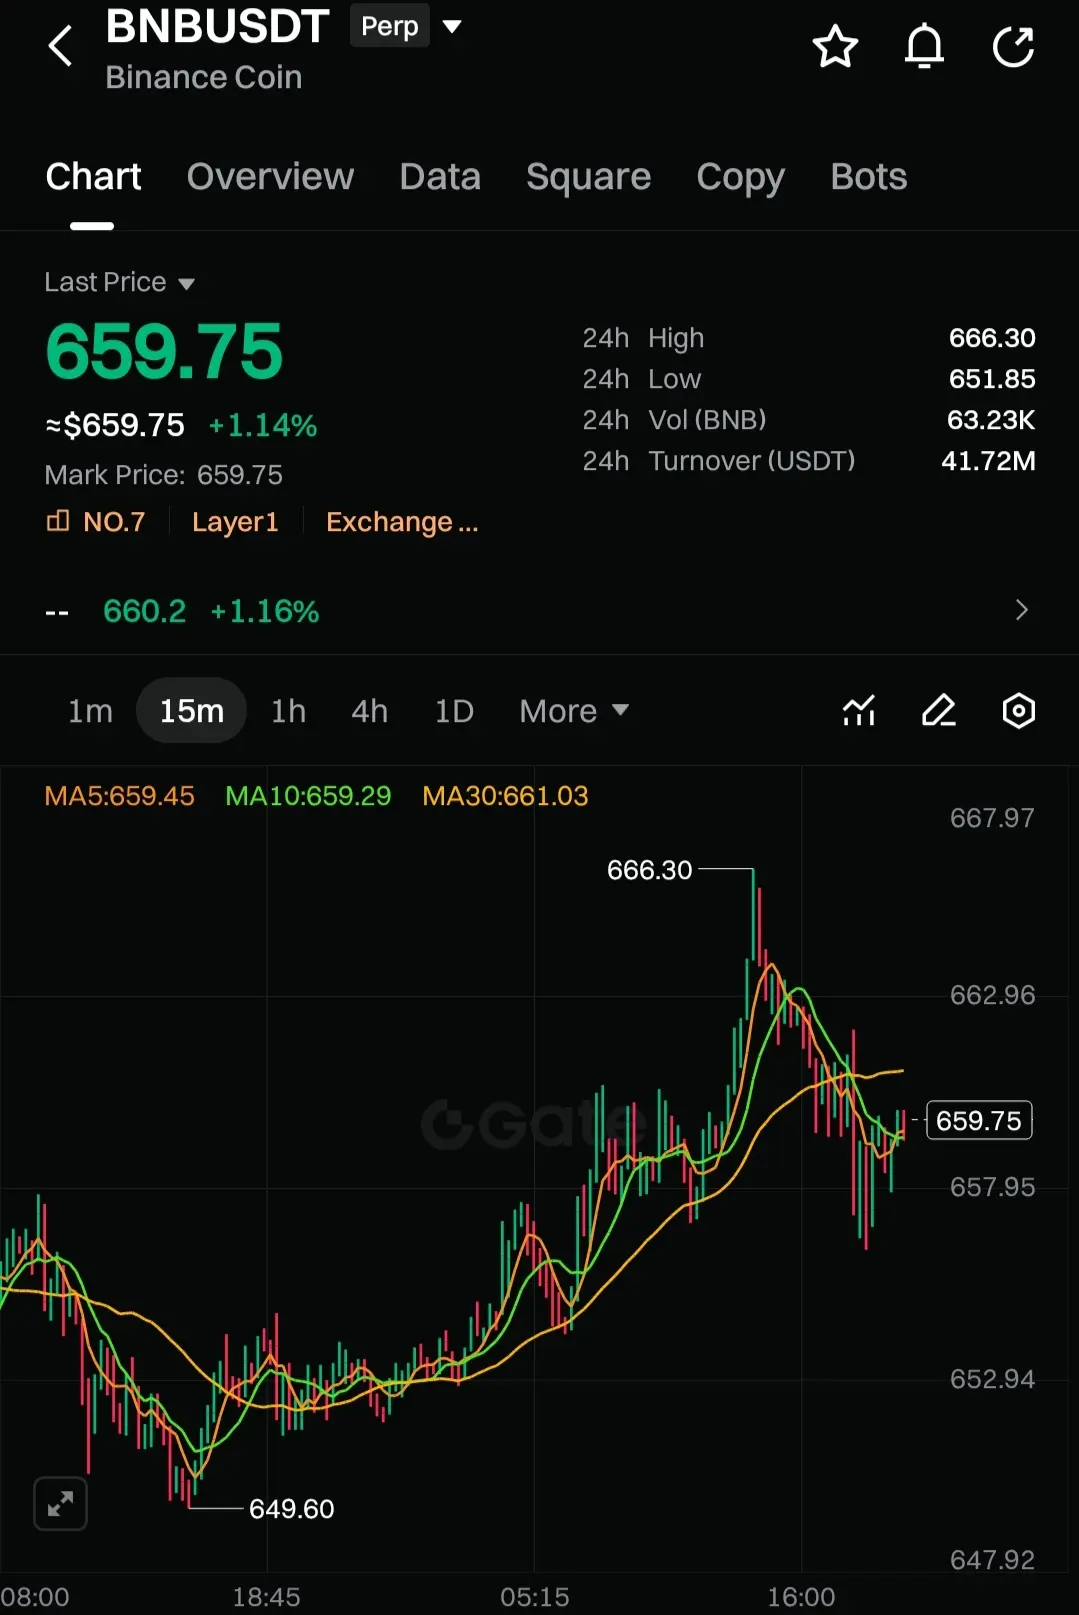Go back using the left arrow
Viewport: 1079px width, 1615px height.
coord(60,46)
